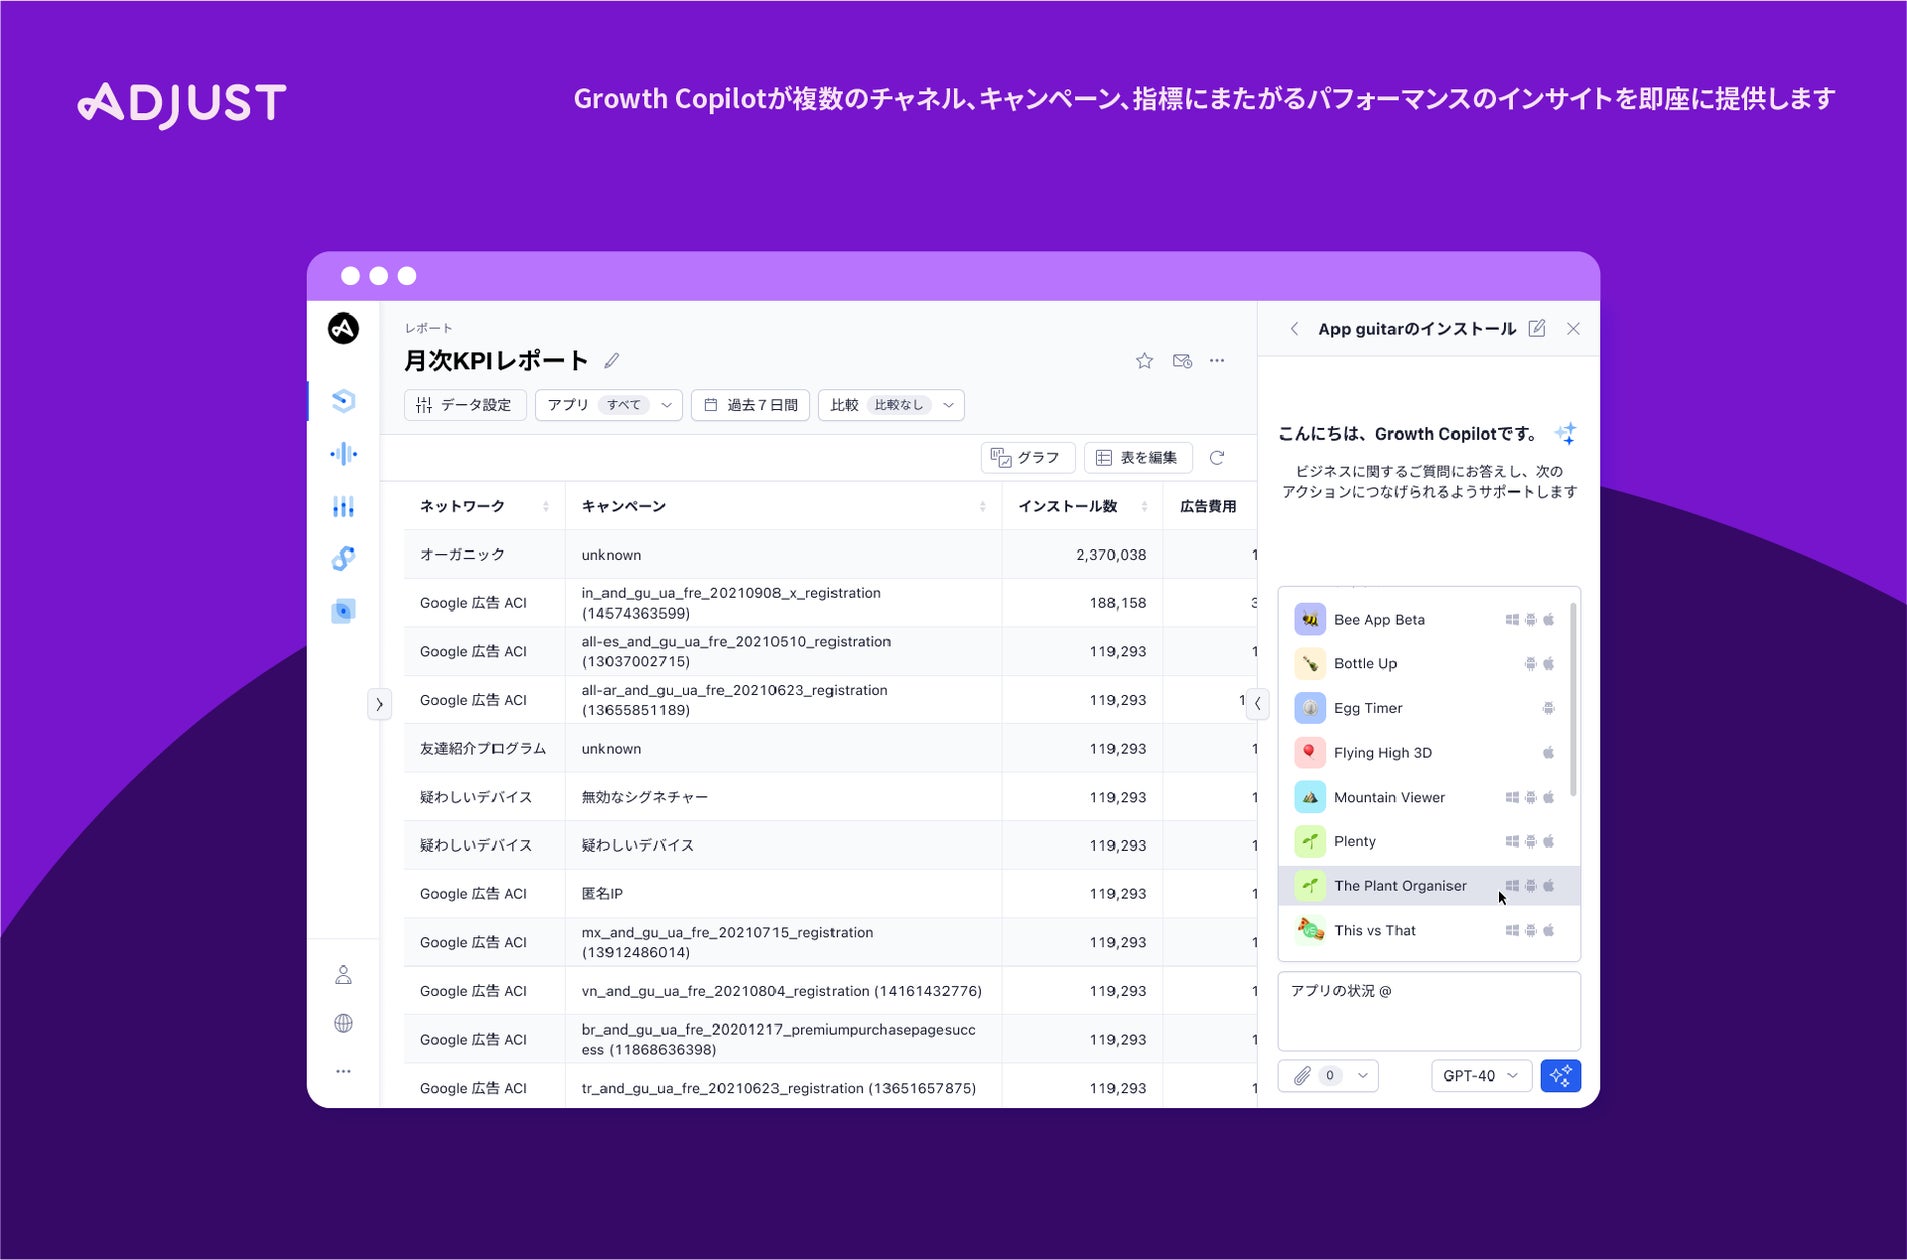This screenshot has height=1260, width=1907.
Task: Open the アプリ すべて dropdown
Action: [608, 405]
